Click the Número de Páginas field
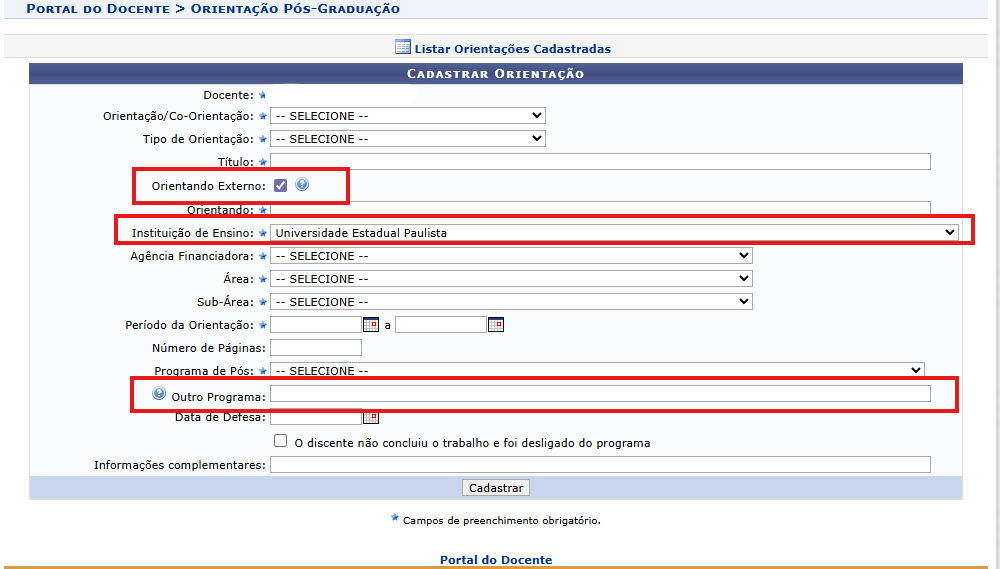 click(316, 348)
